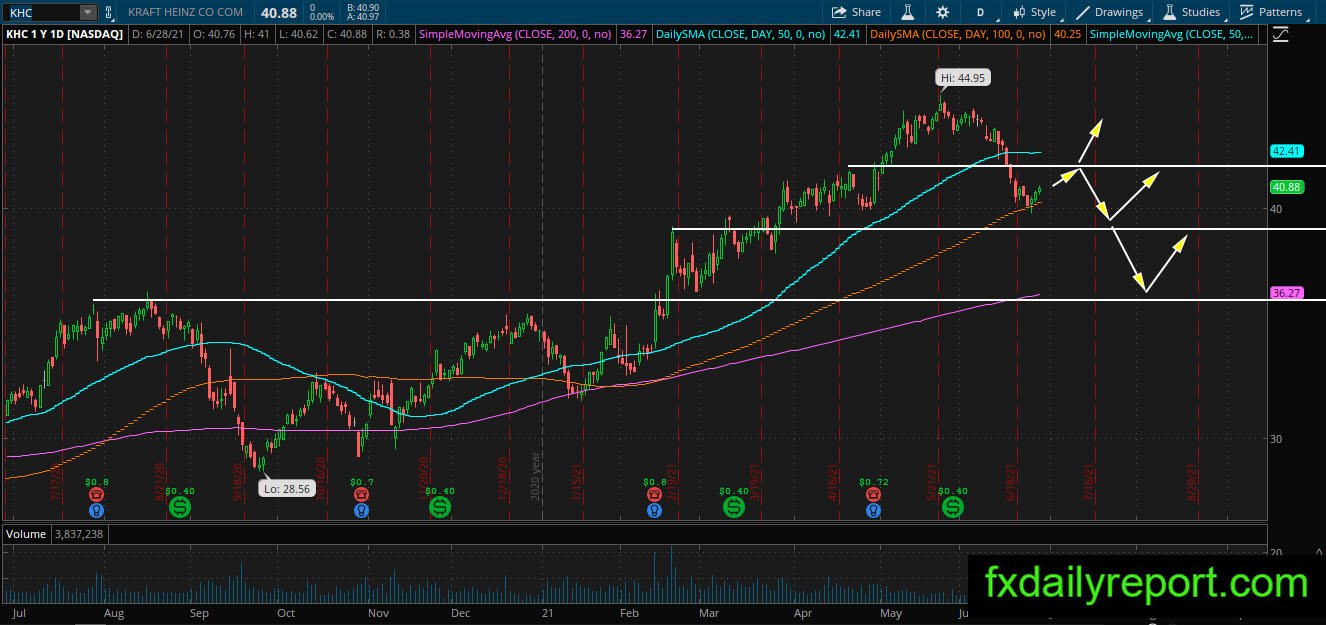This screenshot has height=625, width=1326.
Task: Click the $0.72 earnings estimate text
Action: pos(875,482)
